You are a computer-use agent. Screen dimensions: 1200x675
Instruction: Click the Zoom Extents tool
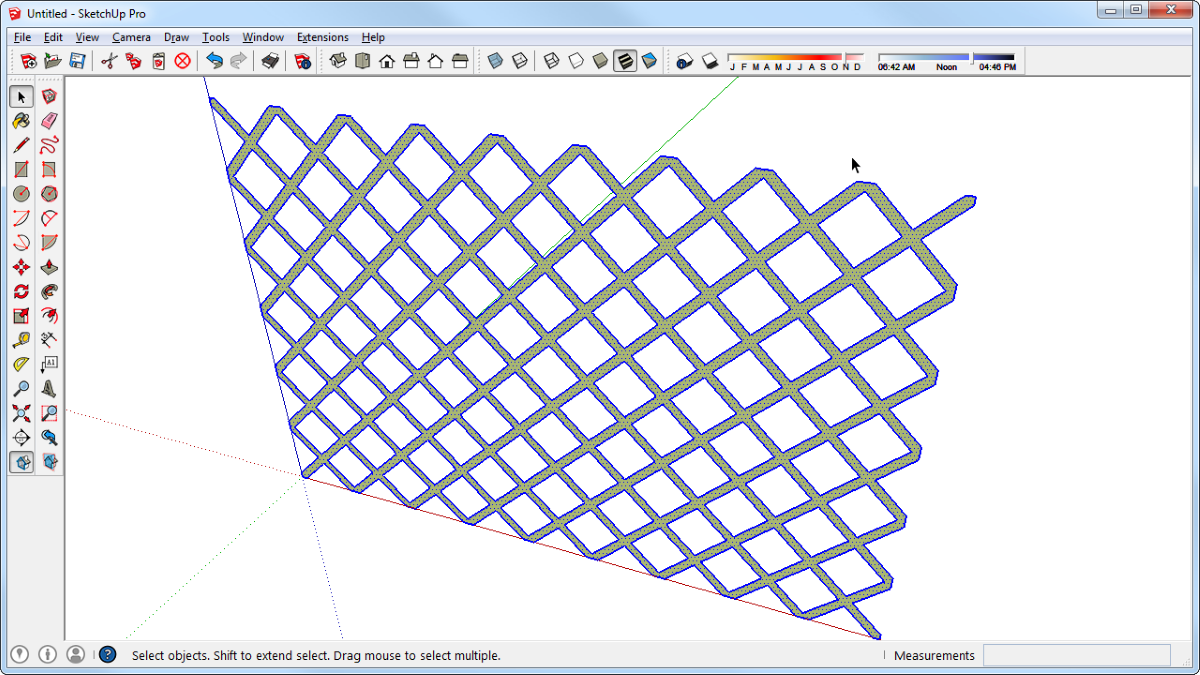(x=21, y=413)
